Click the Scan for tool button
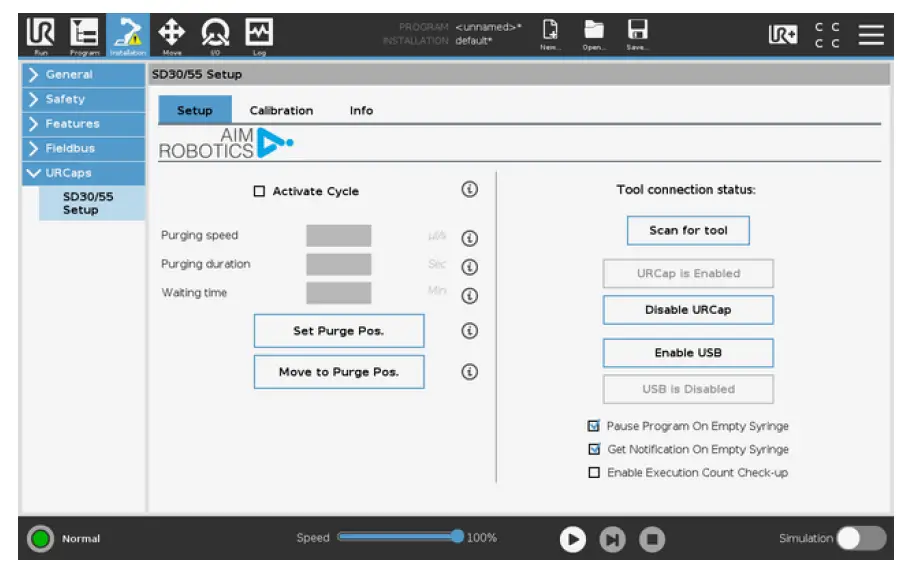Screen dimensions: 910x582 click(688, 231)
